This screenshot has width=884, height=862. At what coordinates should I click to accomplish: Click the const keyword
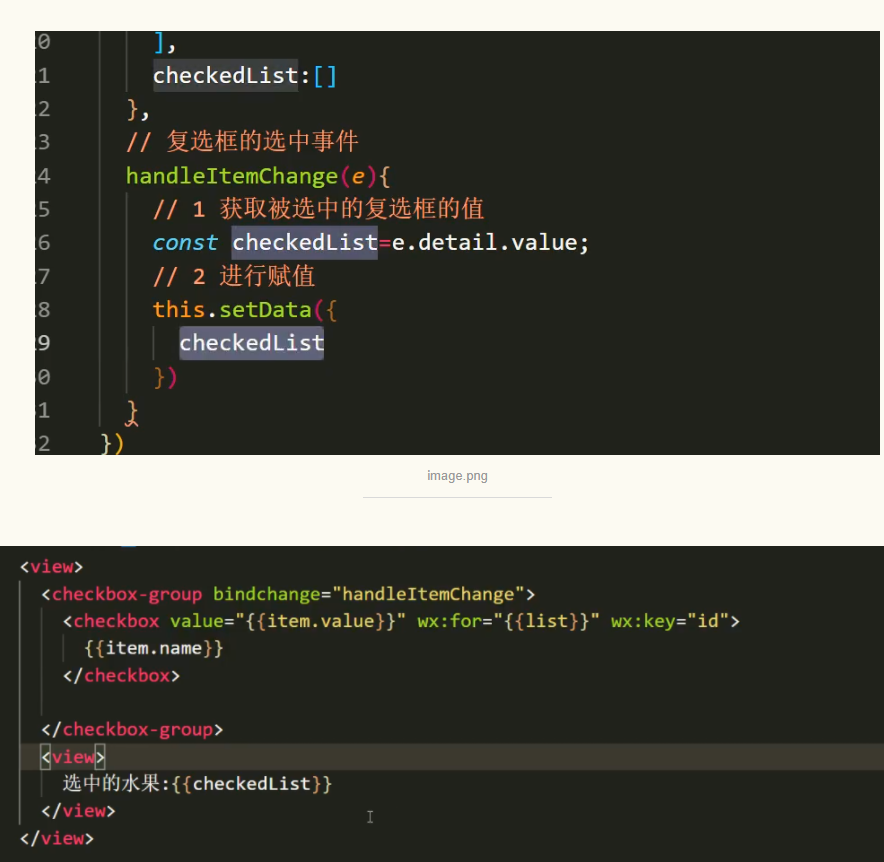click(185, 243)
